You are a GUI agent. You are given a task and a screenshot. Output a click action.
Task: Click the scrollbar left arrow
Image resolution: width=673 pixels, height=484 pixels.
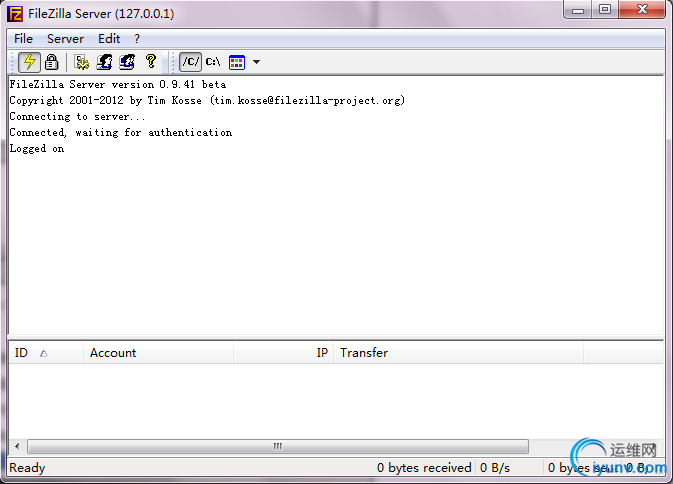coord(17,447)
